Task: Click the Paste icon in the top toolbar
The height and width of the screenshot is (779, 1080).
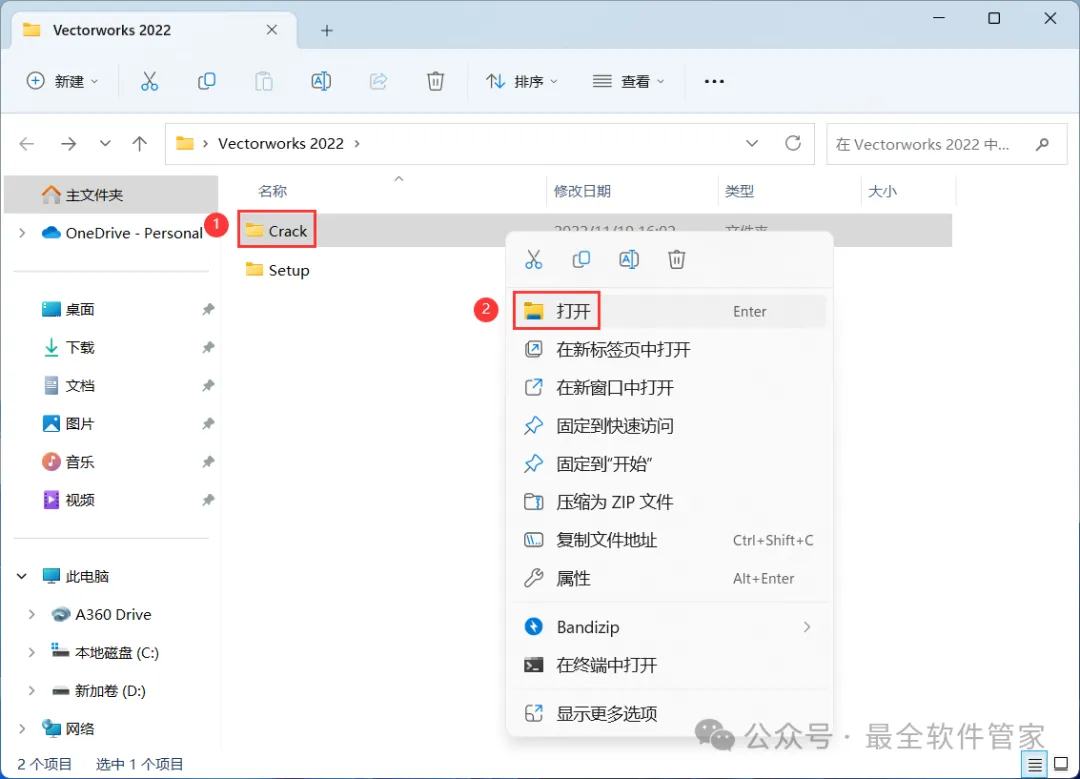Action: click(264, 81)
